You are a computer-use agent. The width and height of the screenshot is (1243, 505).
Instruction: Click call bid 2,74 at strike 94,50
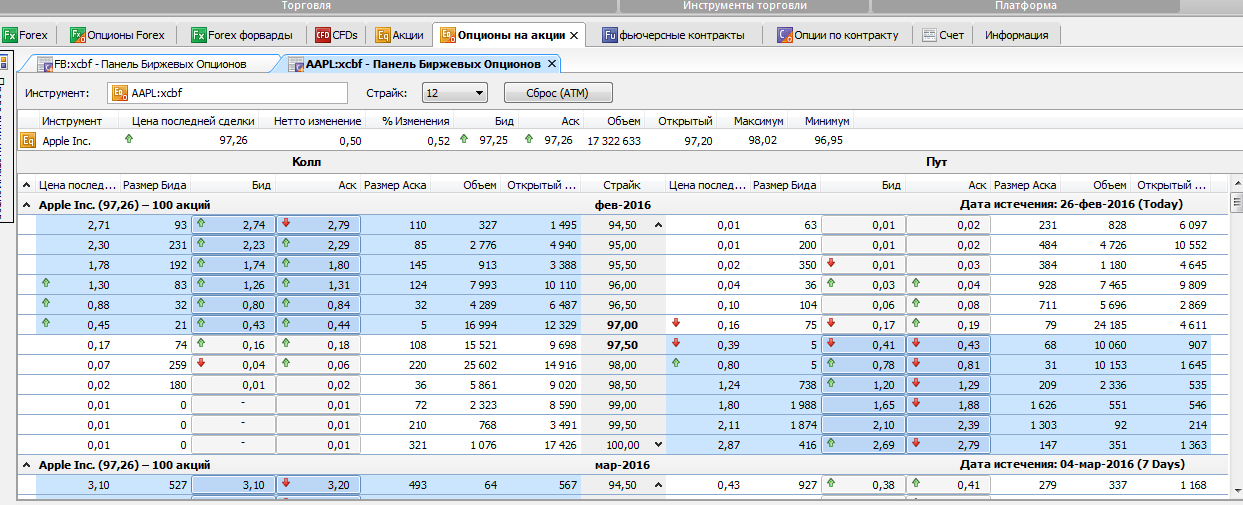tap(232, 225)
